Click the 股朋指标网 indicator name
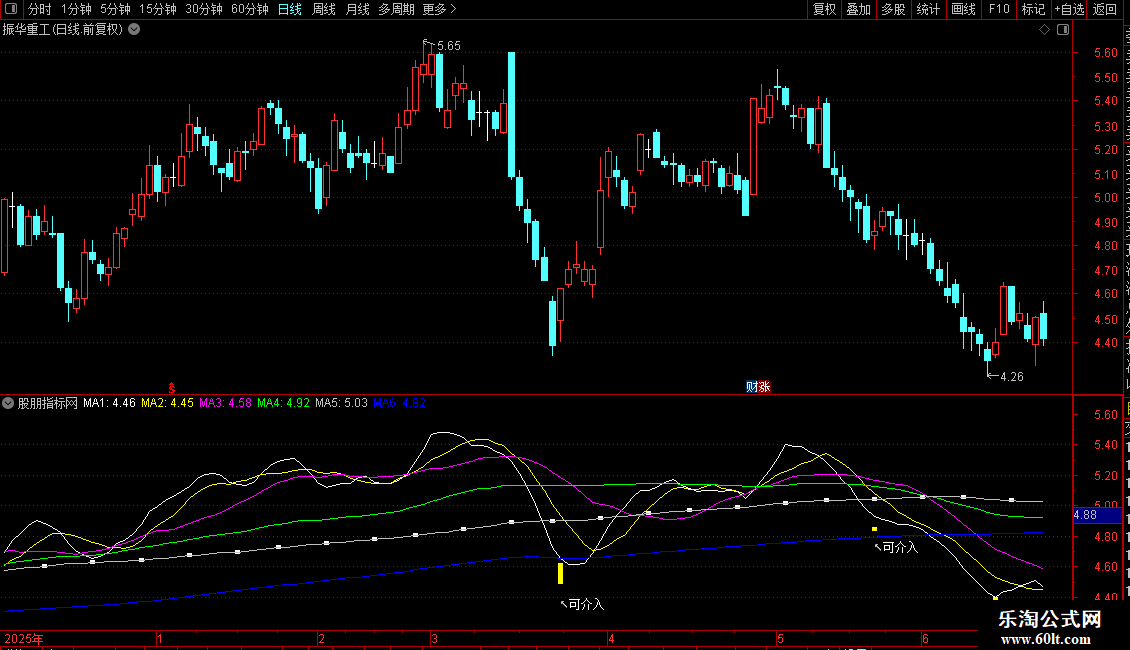Viewport: 1130px width, 650px height. pos(48,403)
